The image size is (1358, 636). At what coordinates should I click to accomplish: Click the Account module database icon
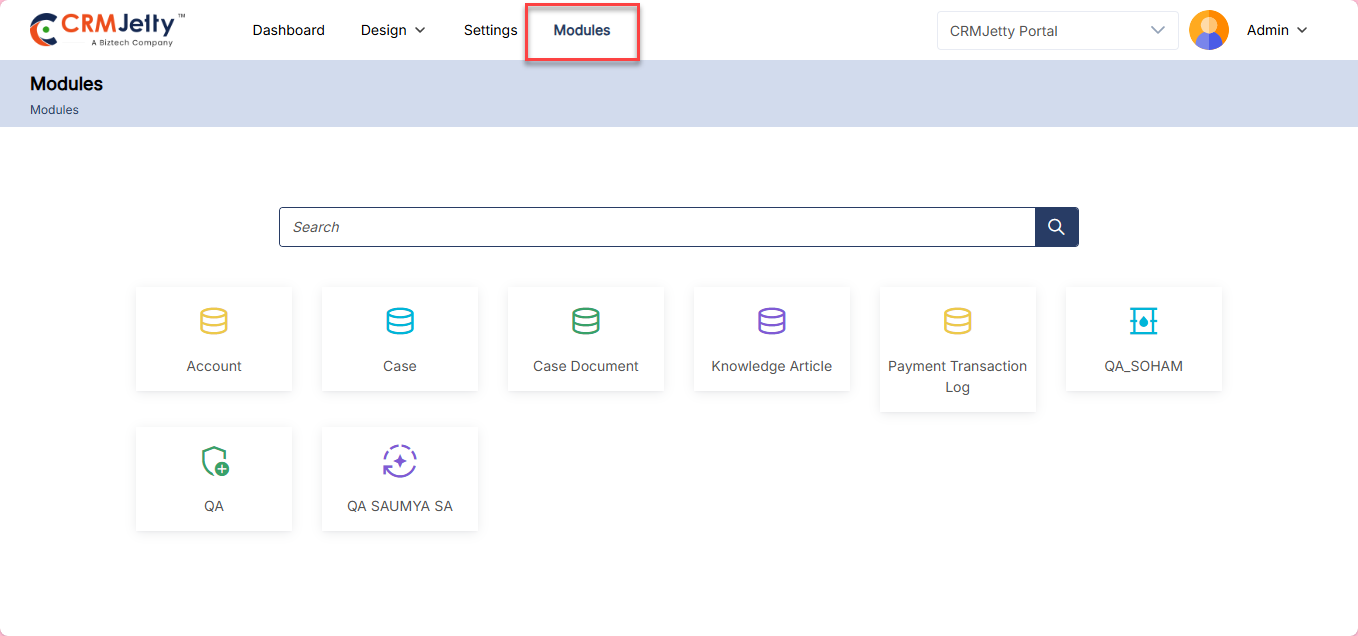214,321
